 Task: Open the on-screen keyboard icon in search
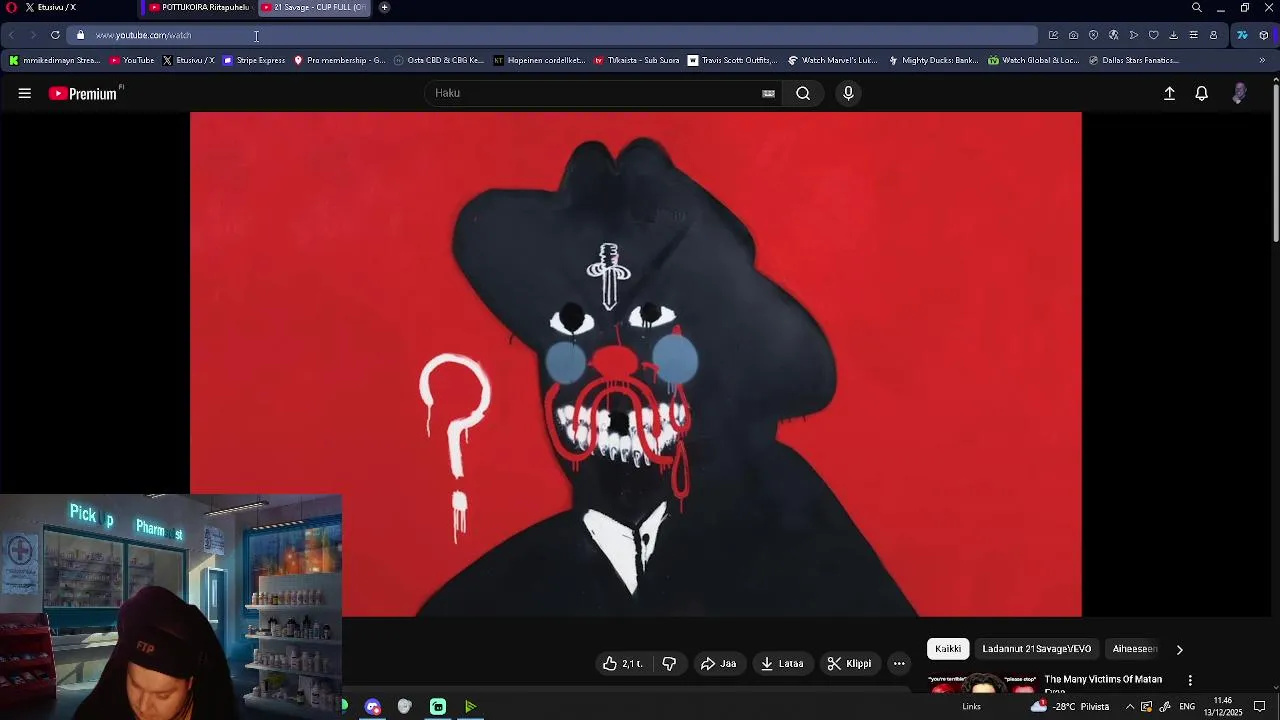[768, 93]
